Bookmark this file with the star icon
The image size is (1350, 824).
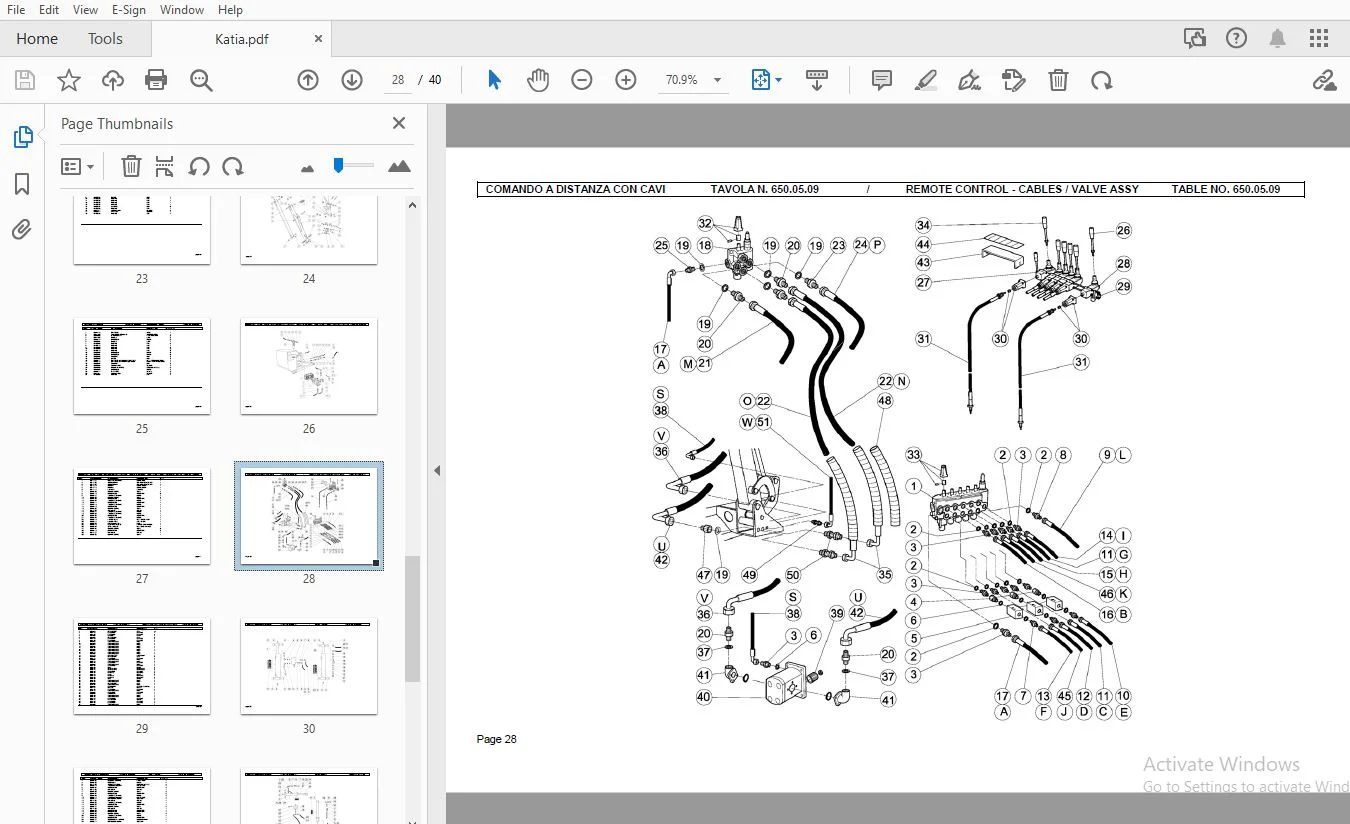(x=69, y=80)
